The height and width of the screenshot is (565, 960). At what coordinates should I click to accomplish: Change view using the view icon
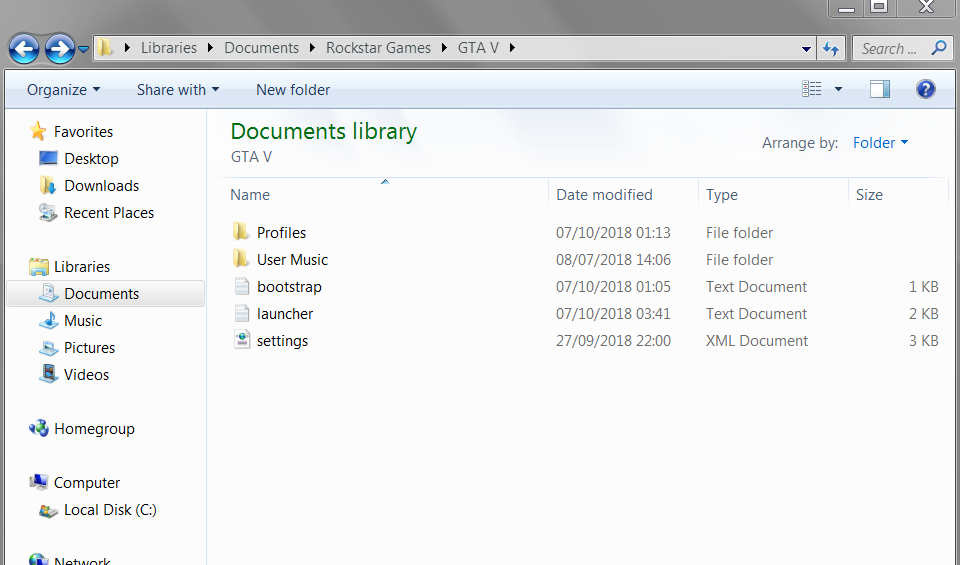coord(812,89)
